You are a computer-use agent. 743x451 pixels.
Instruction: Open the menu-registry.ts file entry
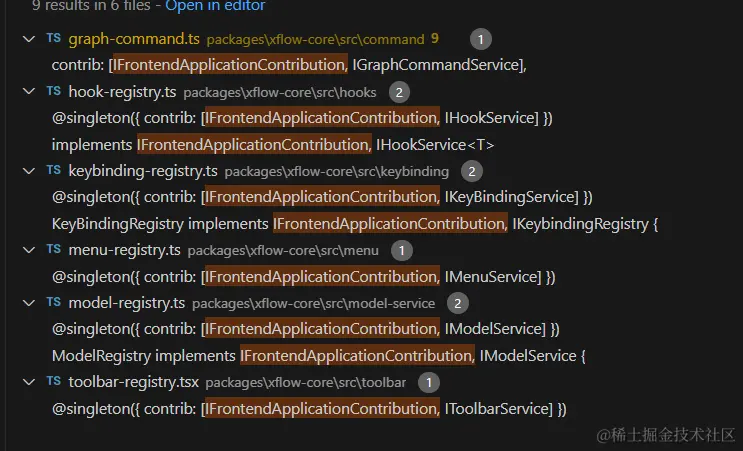[125, 250]
